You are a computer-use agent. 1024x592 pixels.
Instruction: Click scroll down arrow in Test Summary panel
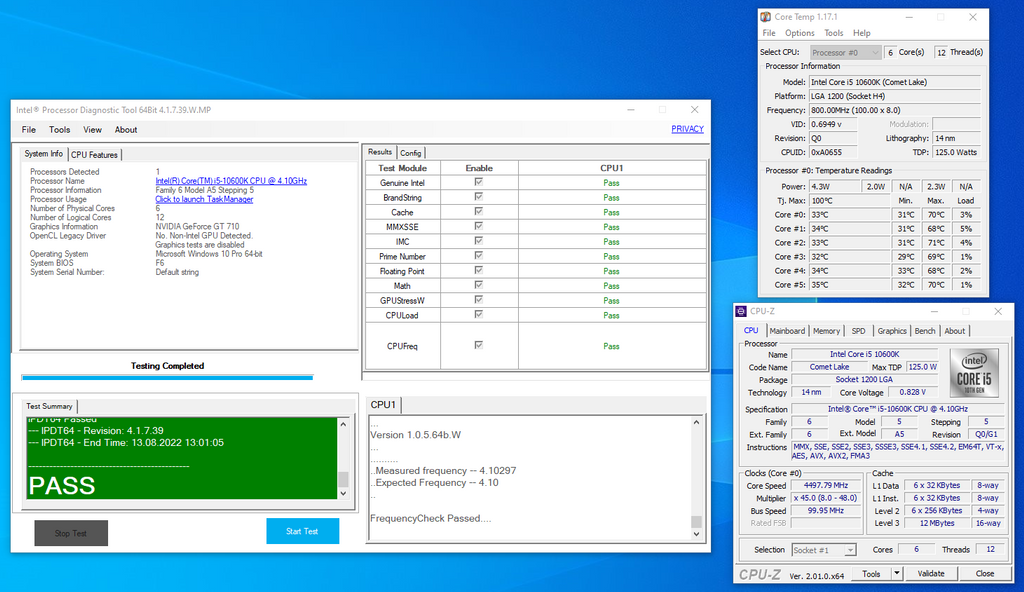344,493
